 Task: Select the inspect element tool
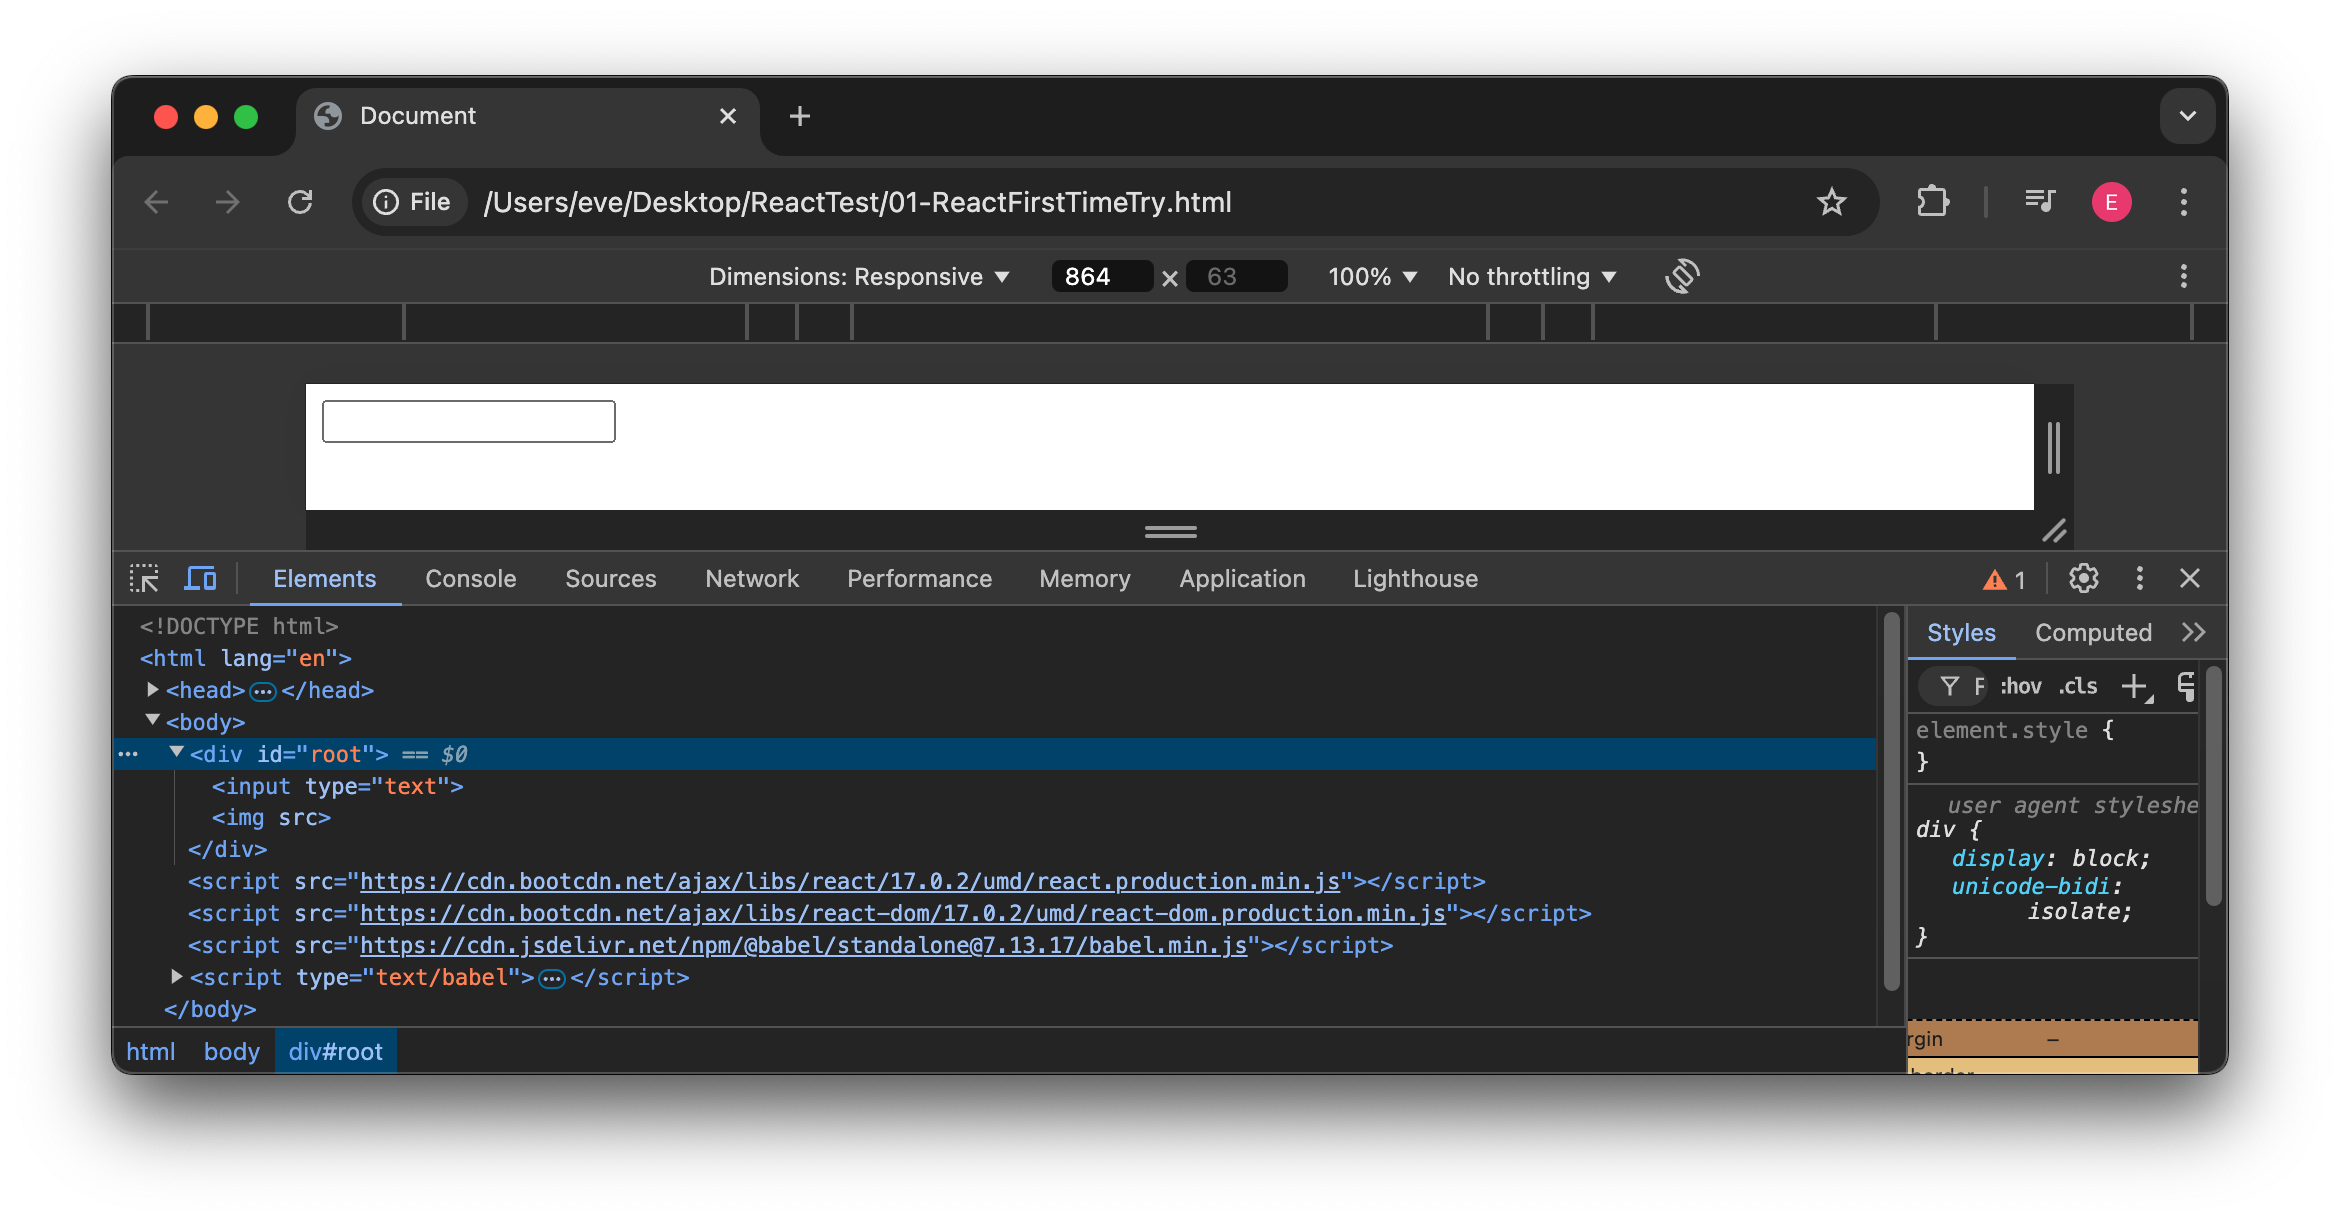144,578
